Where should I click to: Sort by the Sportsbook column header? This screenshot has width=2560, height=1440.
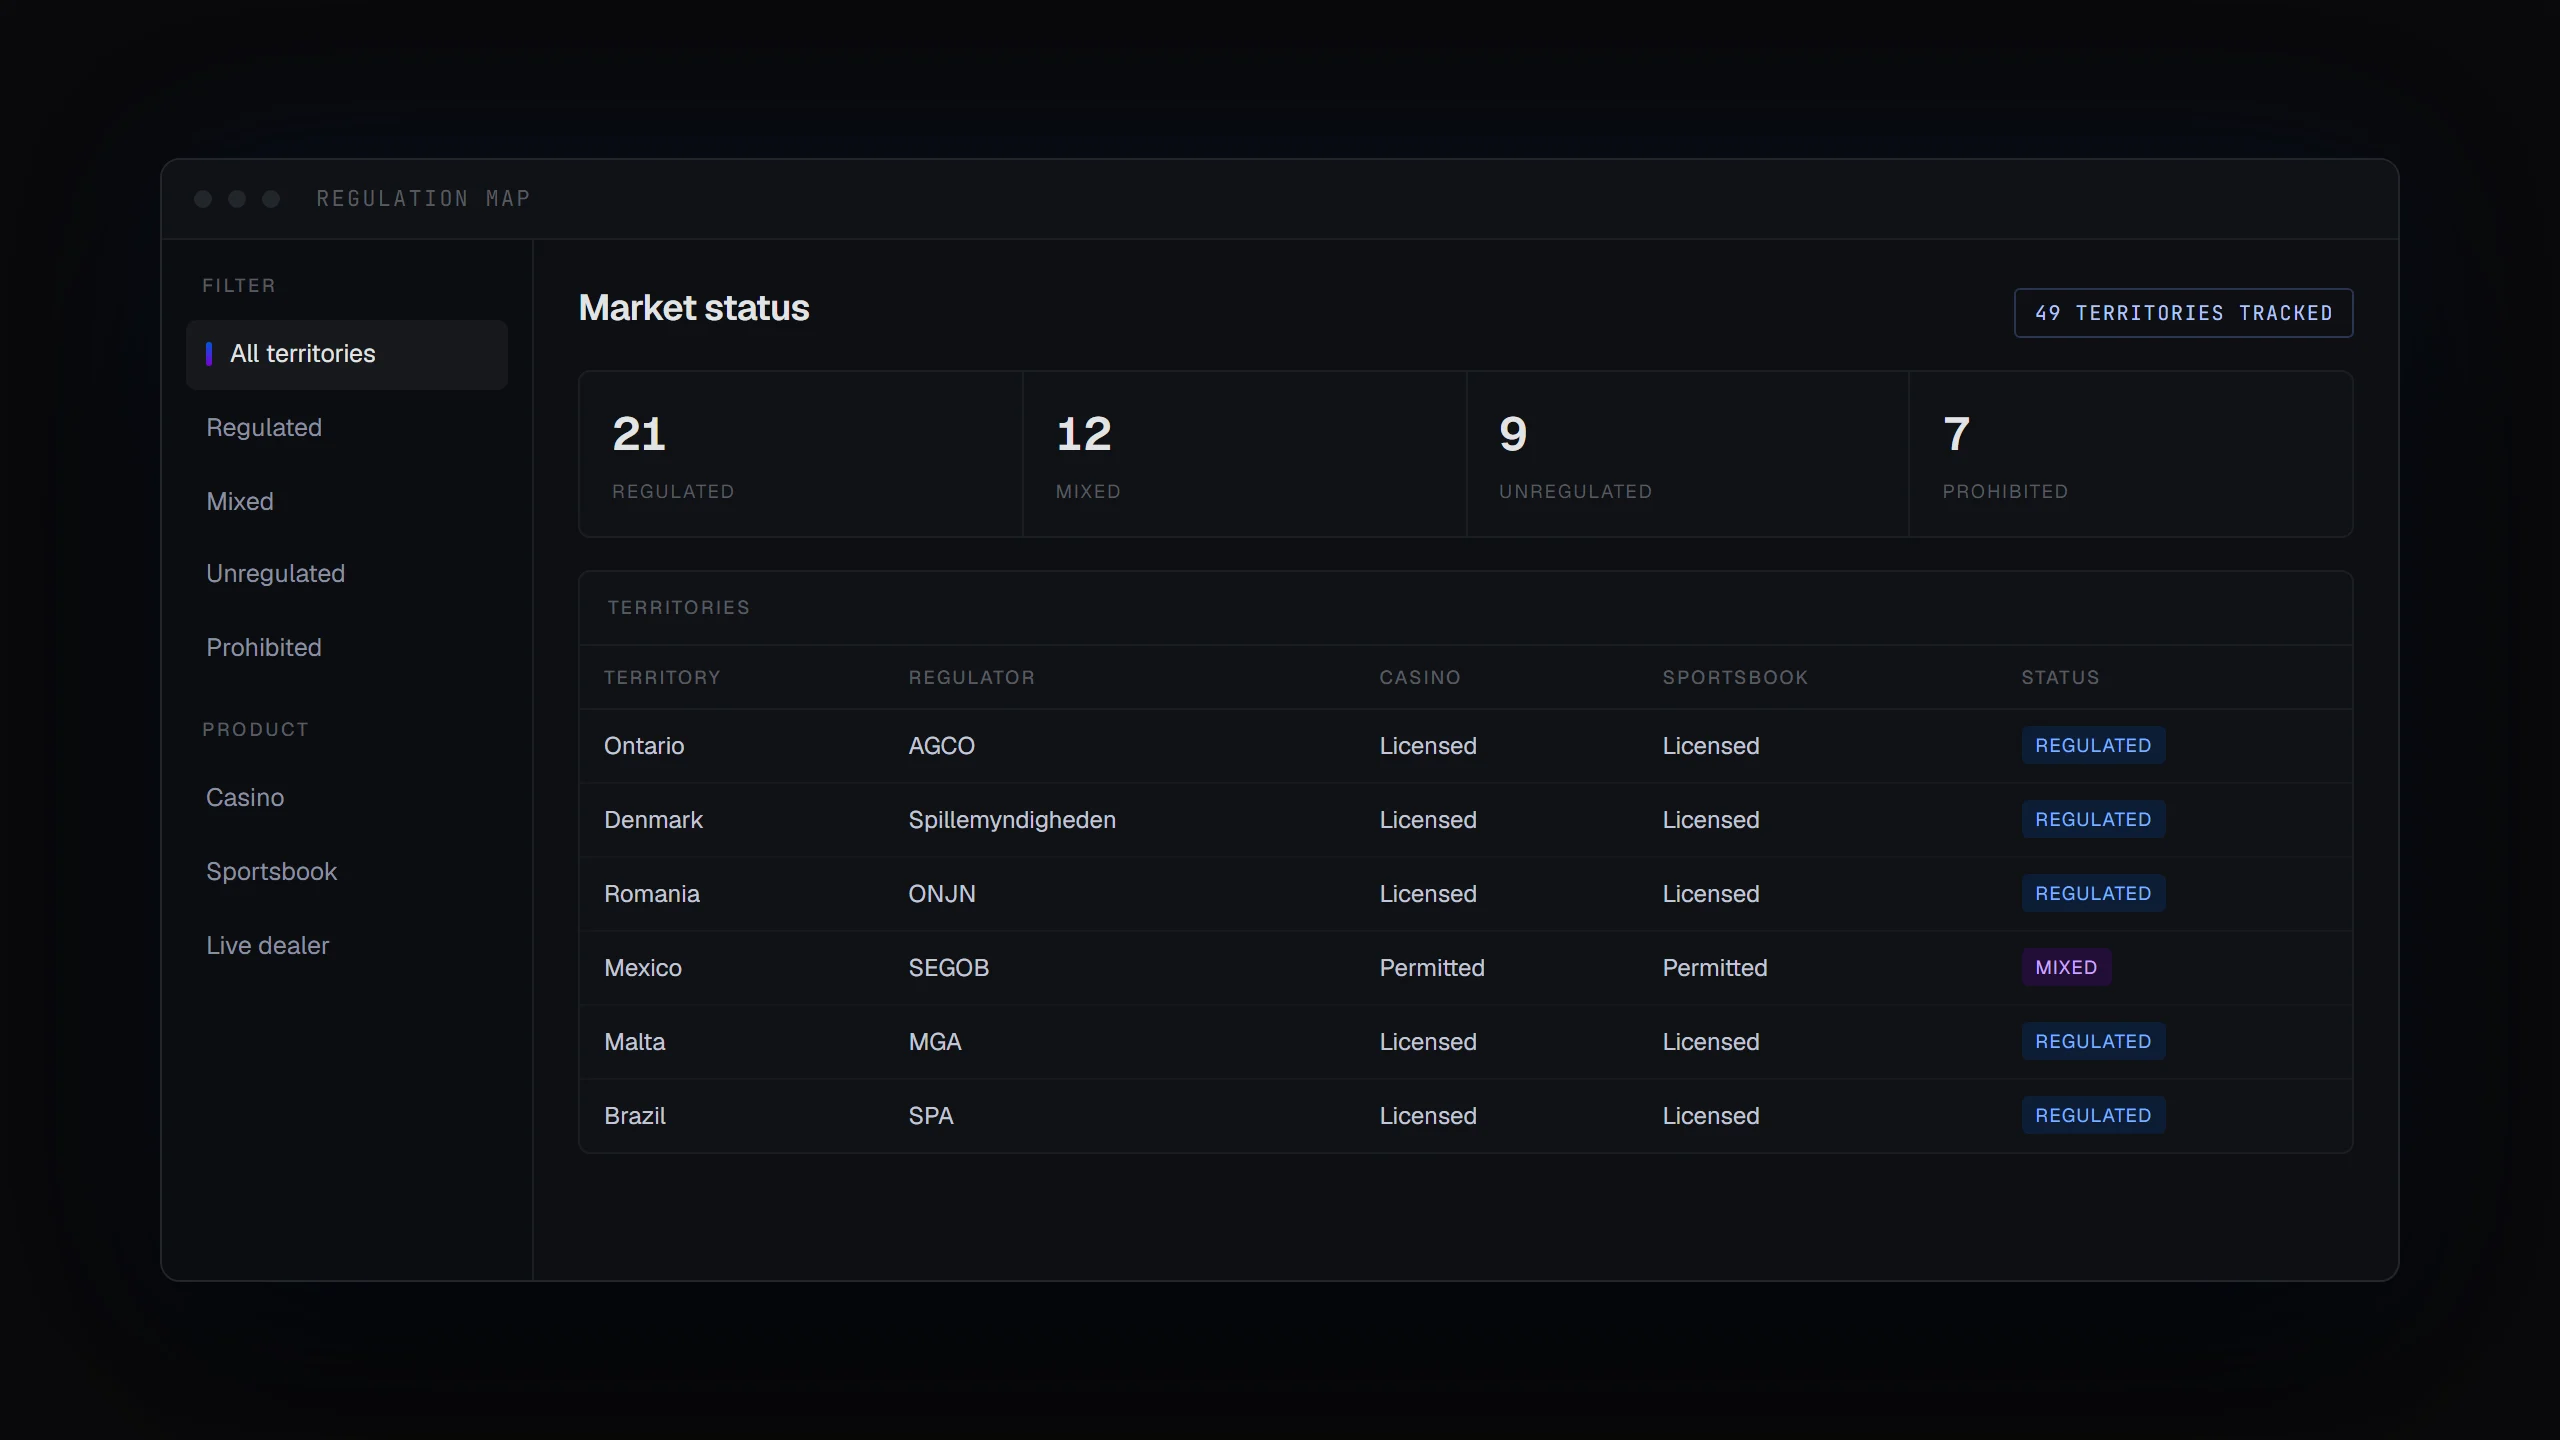1735,678
